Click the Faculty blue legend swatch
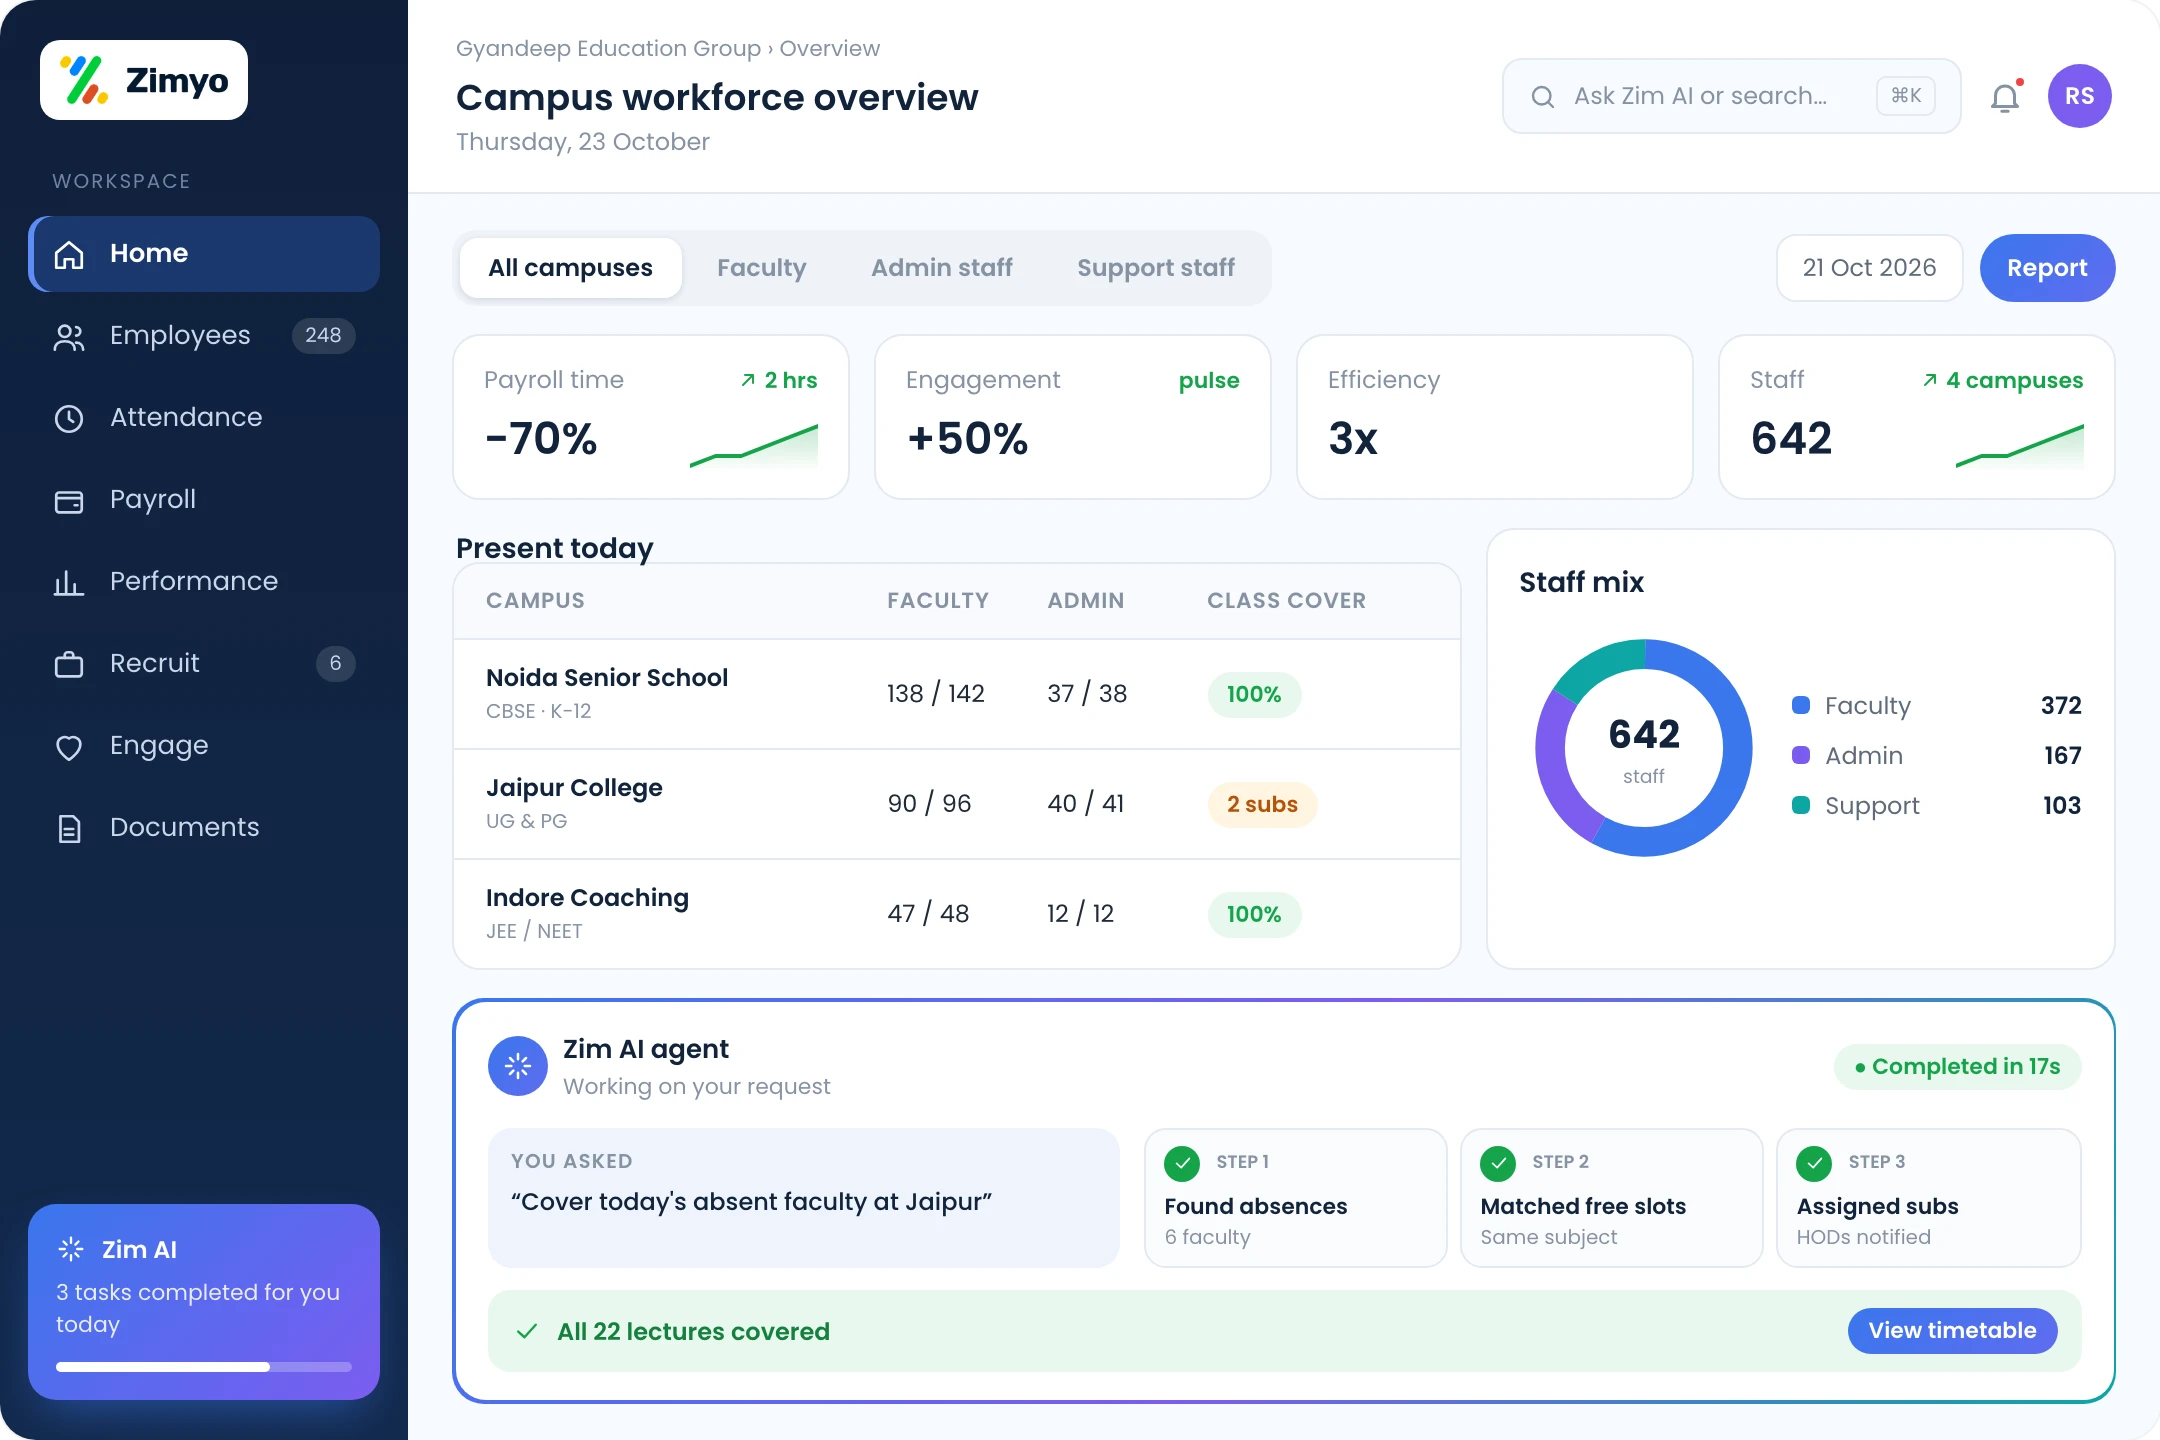This screenshot has height=1440, width=2160. click(1801, 705)
